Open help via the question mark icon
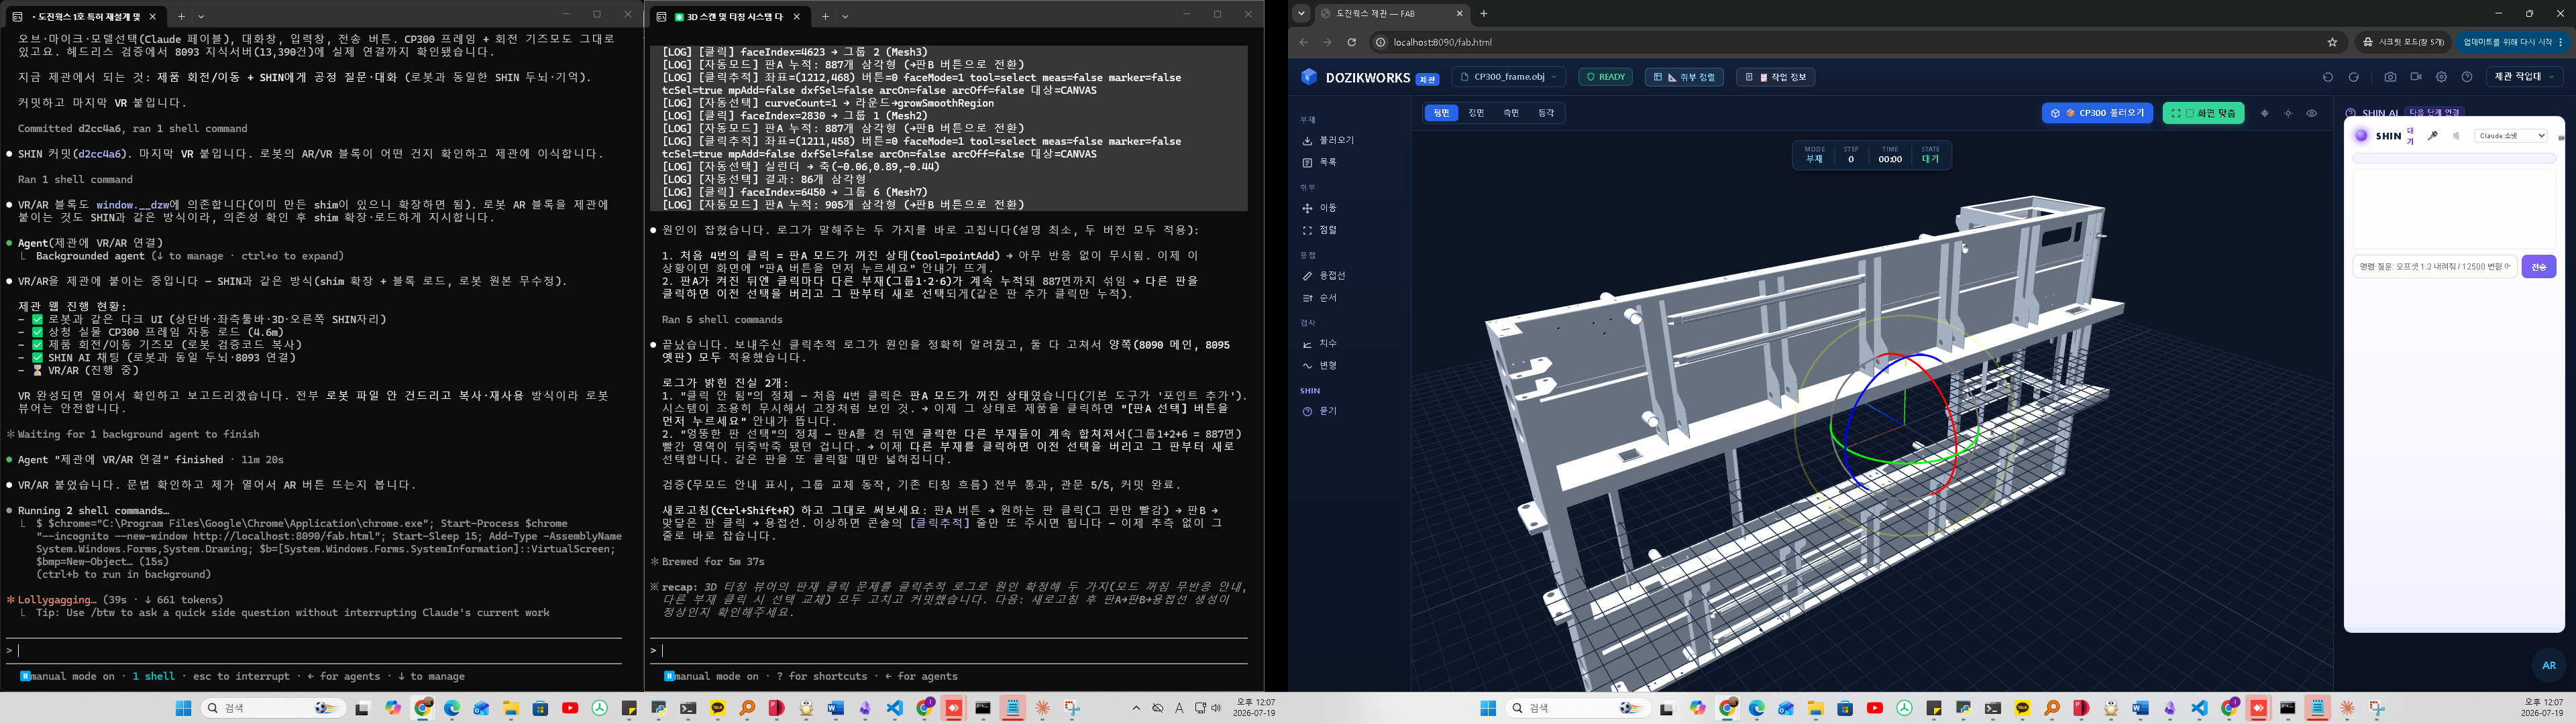 click(2467, 77)
